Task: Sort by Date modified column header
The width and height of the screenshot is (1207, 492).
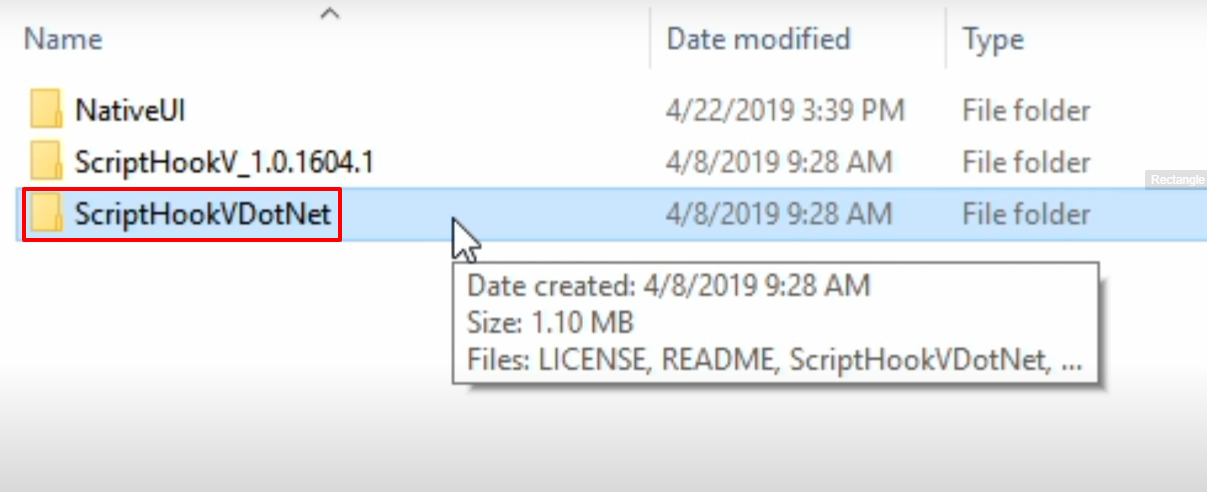Action: (758, 39)
